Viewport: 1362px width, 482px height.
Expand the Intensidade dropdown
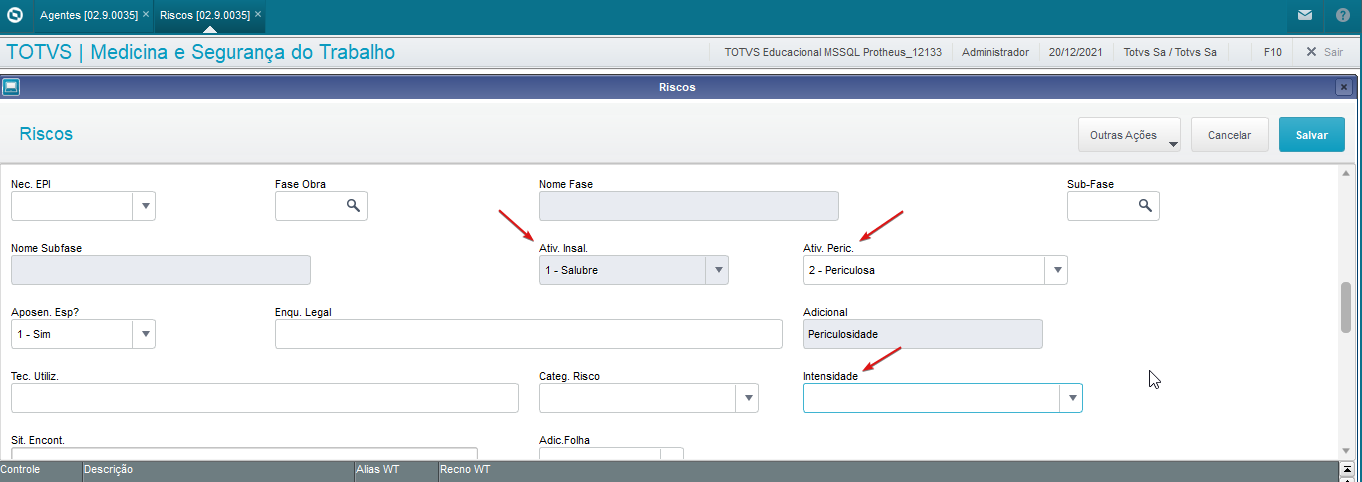(x=1071, y=398)
